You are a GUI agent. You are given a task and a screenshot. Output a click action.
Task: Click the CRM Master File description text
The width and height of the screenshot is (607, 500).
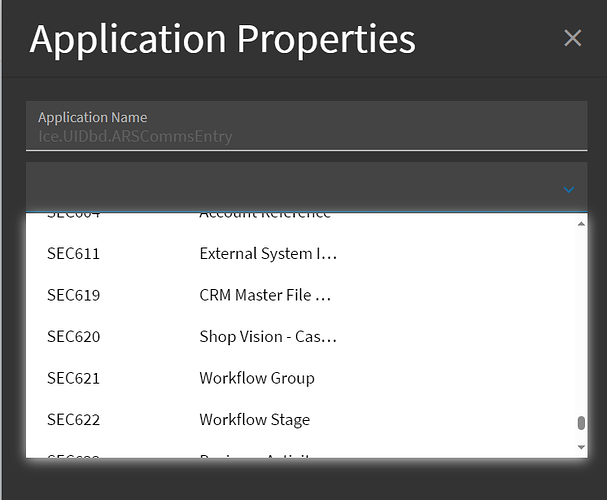click(265, 295)
